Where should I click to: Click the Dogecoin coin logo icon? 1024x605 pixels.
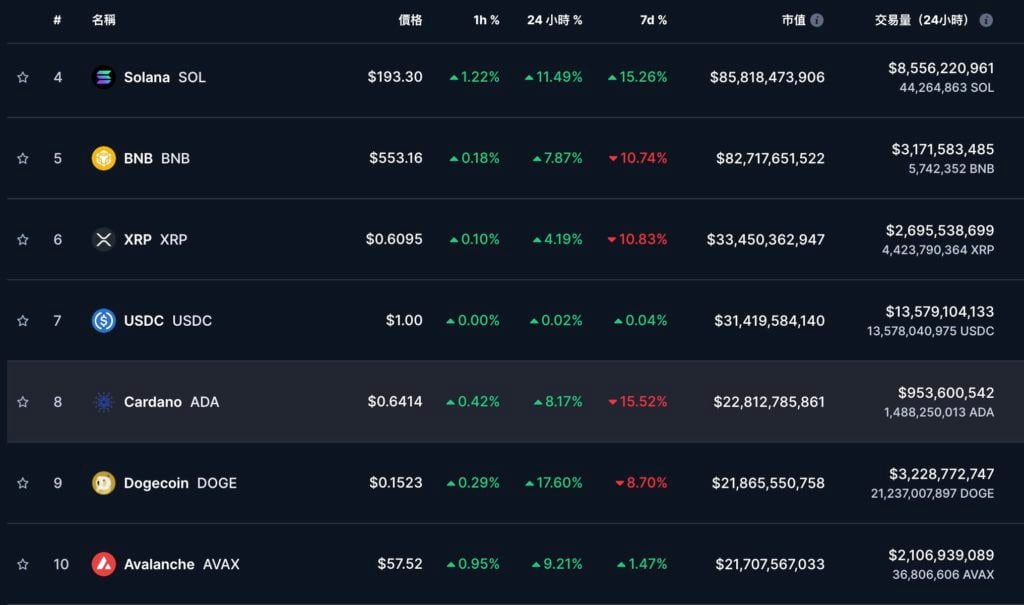pos(104,483)
